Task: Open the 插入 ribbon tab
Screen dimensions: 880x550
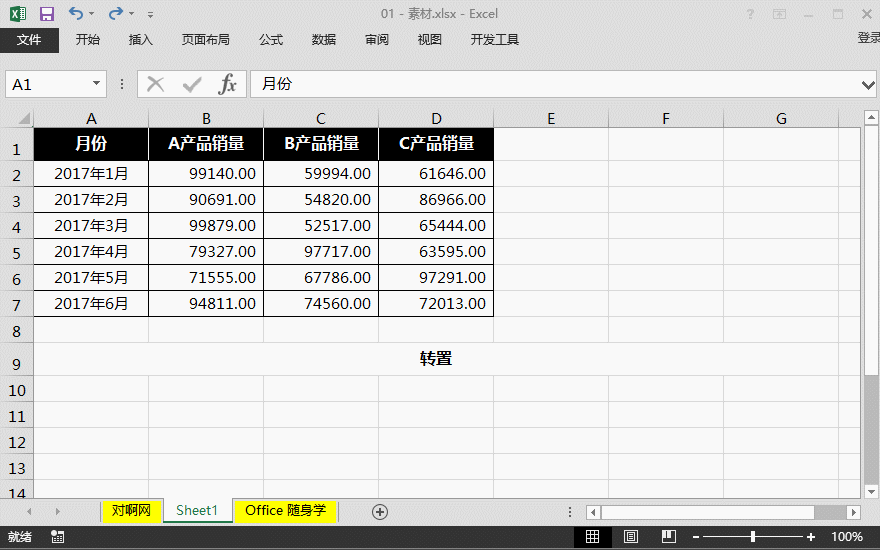Action: point(141,40)
